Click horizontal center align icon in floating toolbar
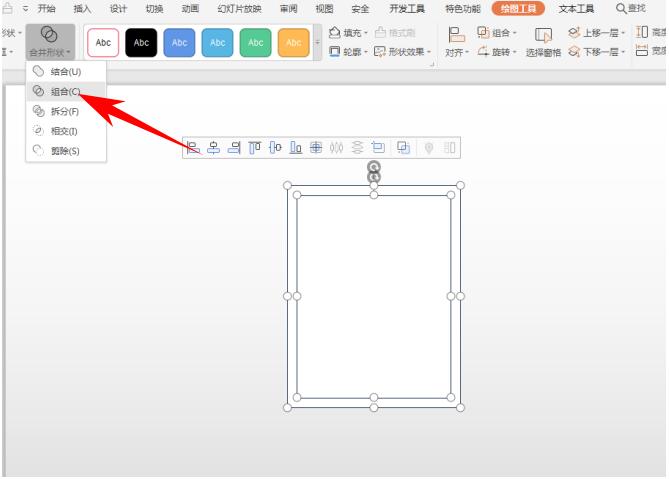 (x=213, y=148)
